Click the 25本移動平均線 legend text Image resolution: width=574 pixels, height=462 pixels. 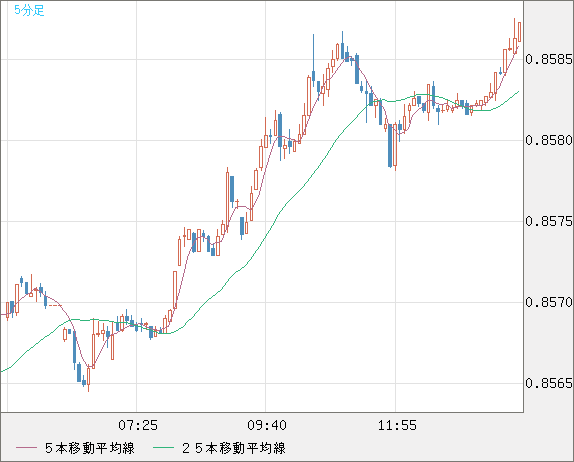pyautogui.click(x=234, y=448)
